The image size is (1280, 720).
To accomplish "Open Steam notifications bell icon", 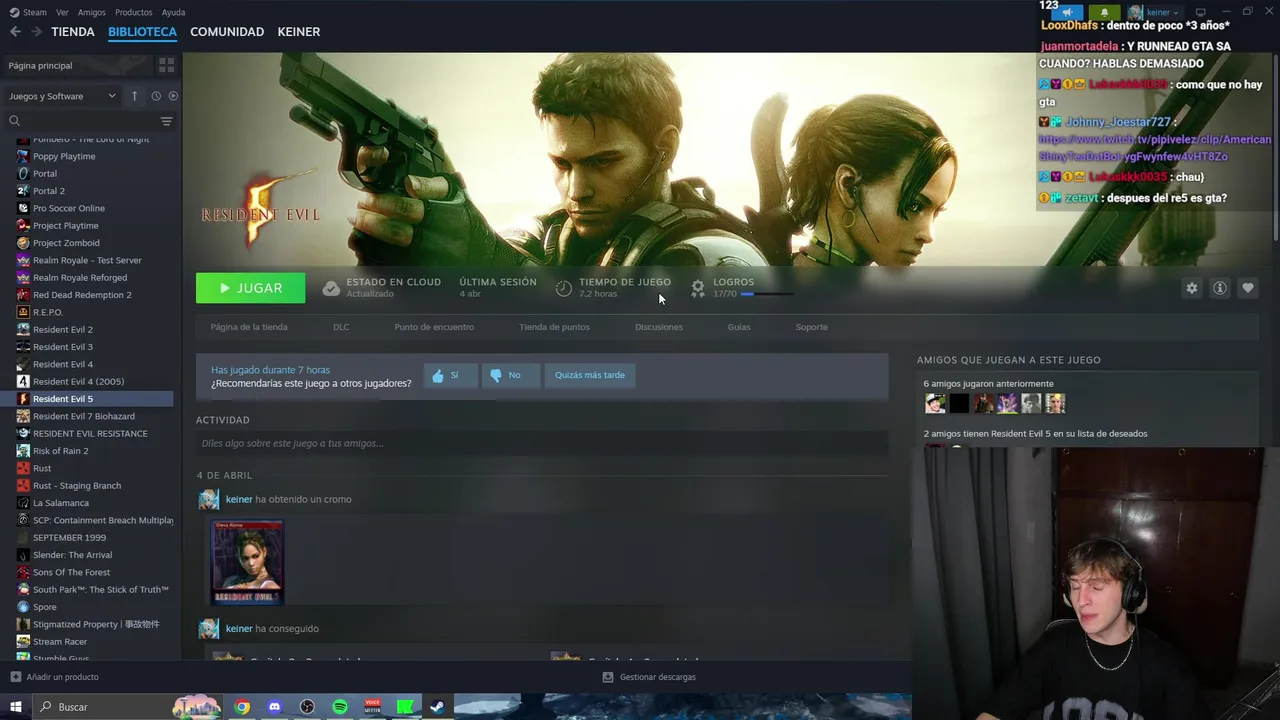I will click(1104, 12).
